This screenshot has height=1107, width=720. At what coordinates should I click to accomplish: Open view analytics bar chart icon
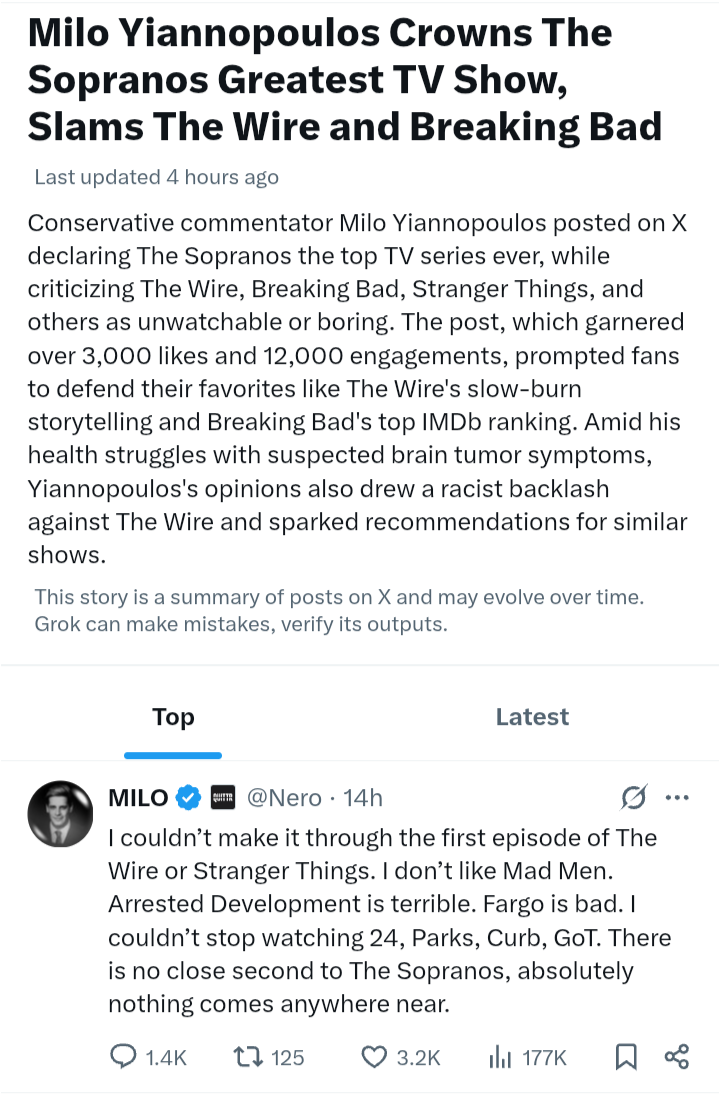click(499, 1057)
